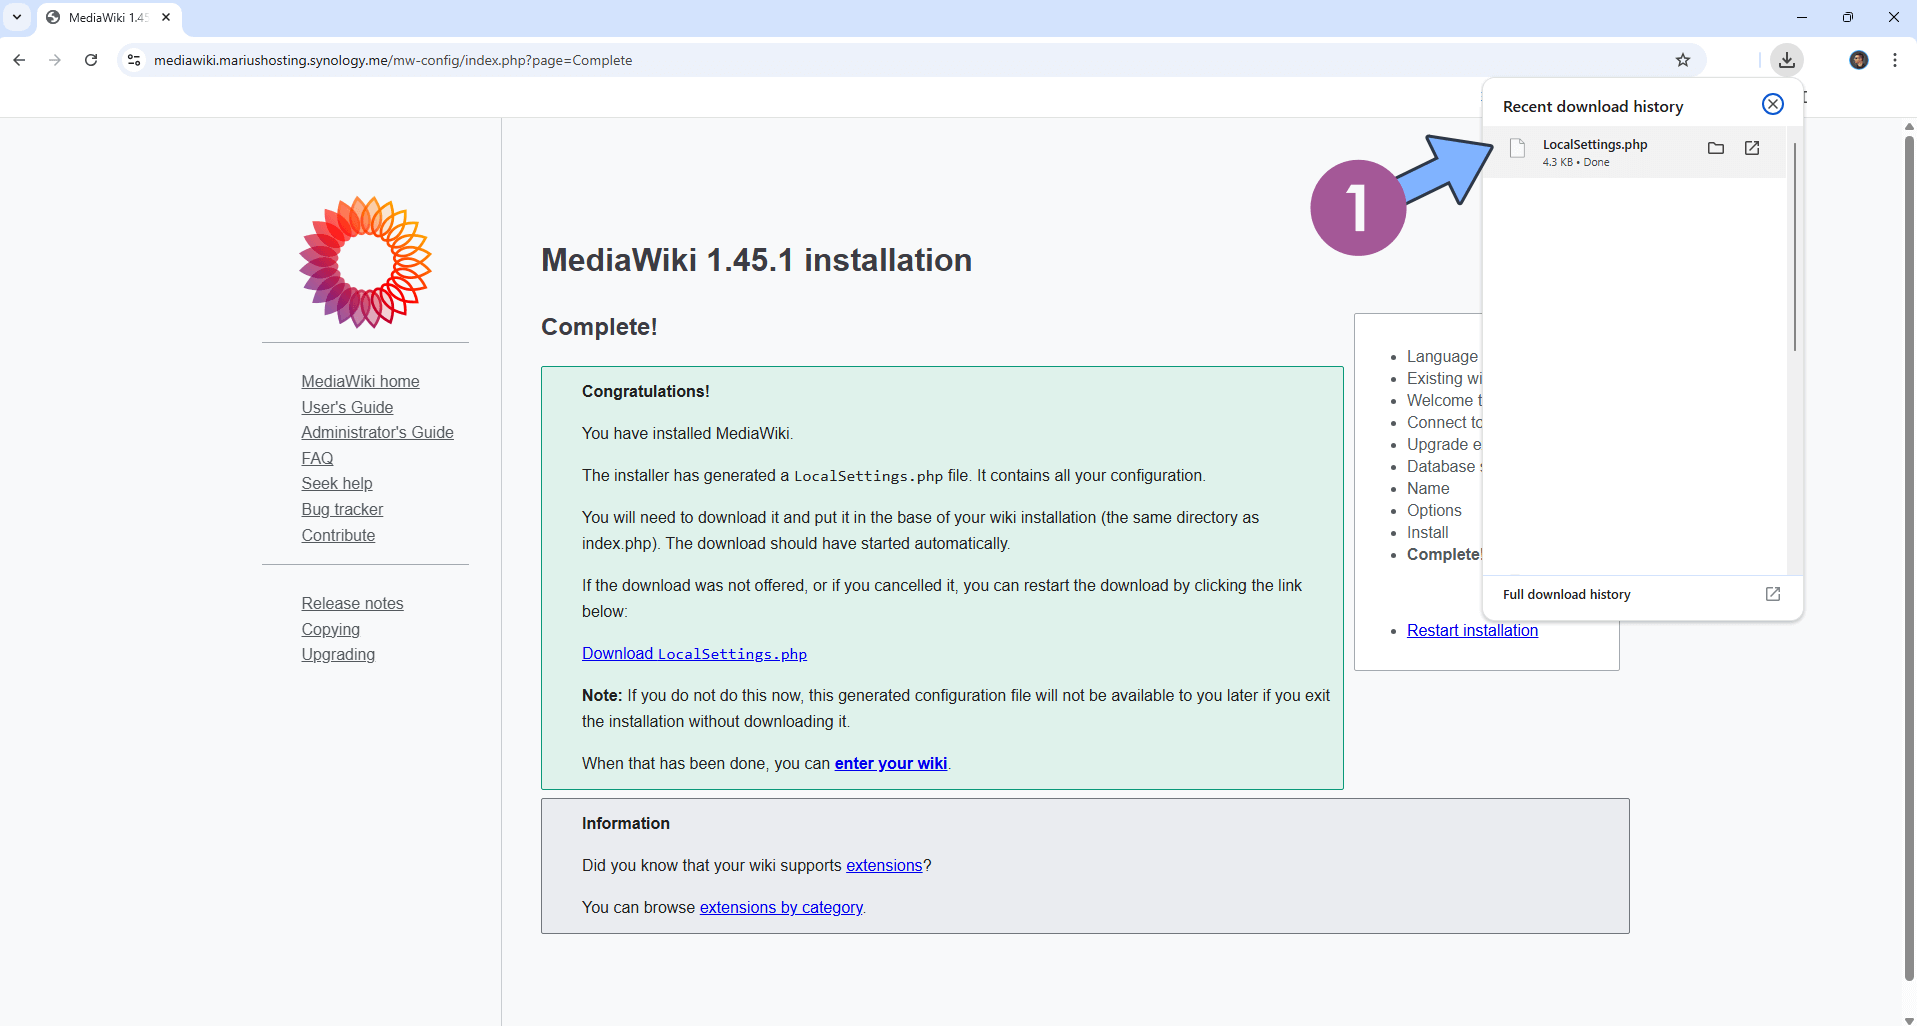This screenshot has height=1026, width=1917.
Task: Open the downloaded LocalSettings.php file
Action: (x=1752, y=148)
